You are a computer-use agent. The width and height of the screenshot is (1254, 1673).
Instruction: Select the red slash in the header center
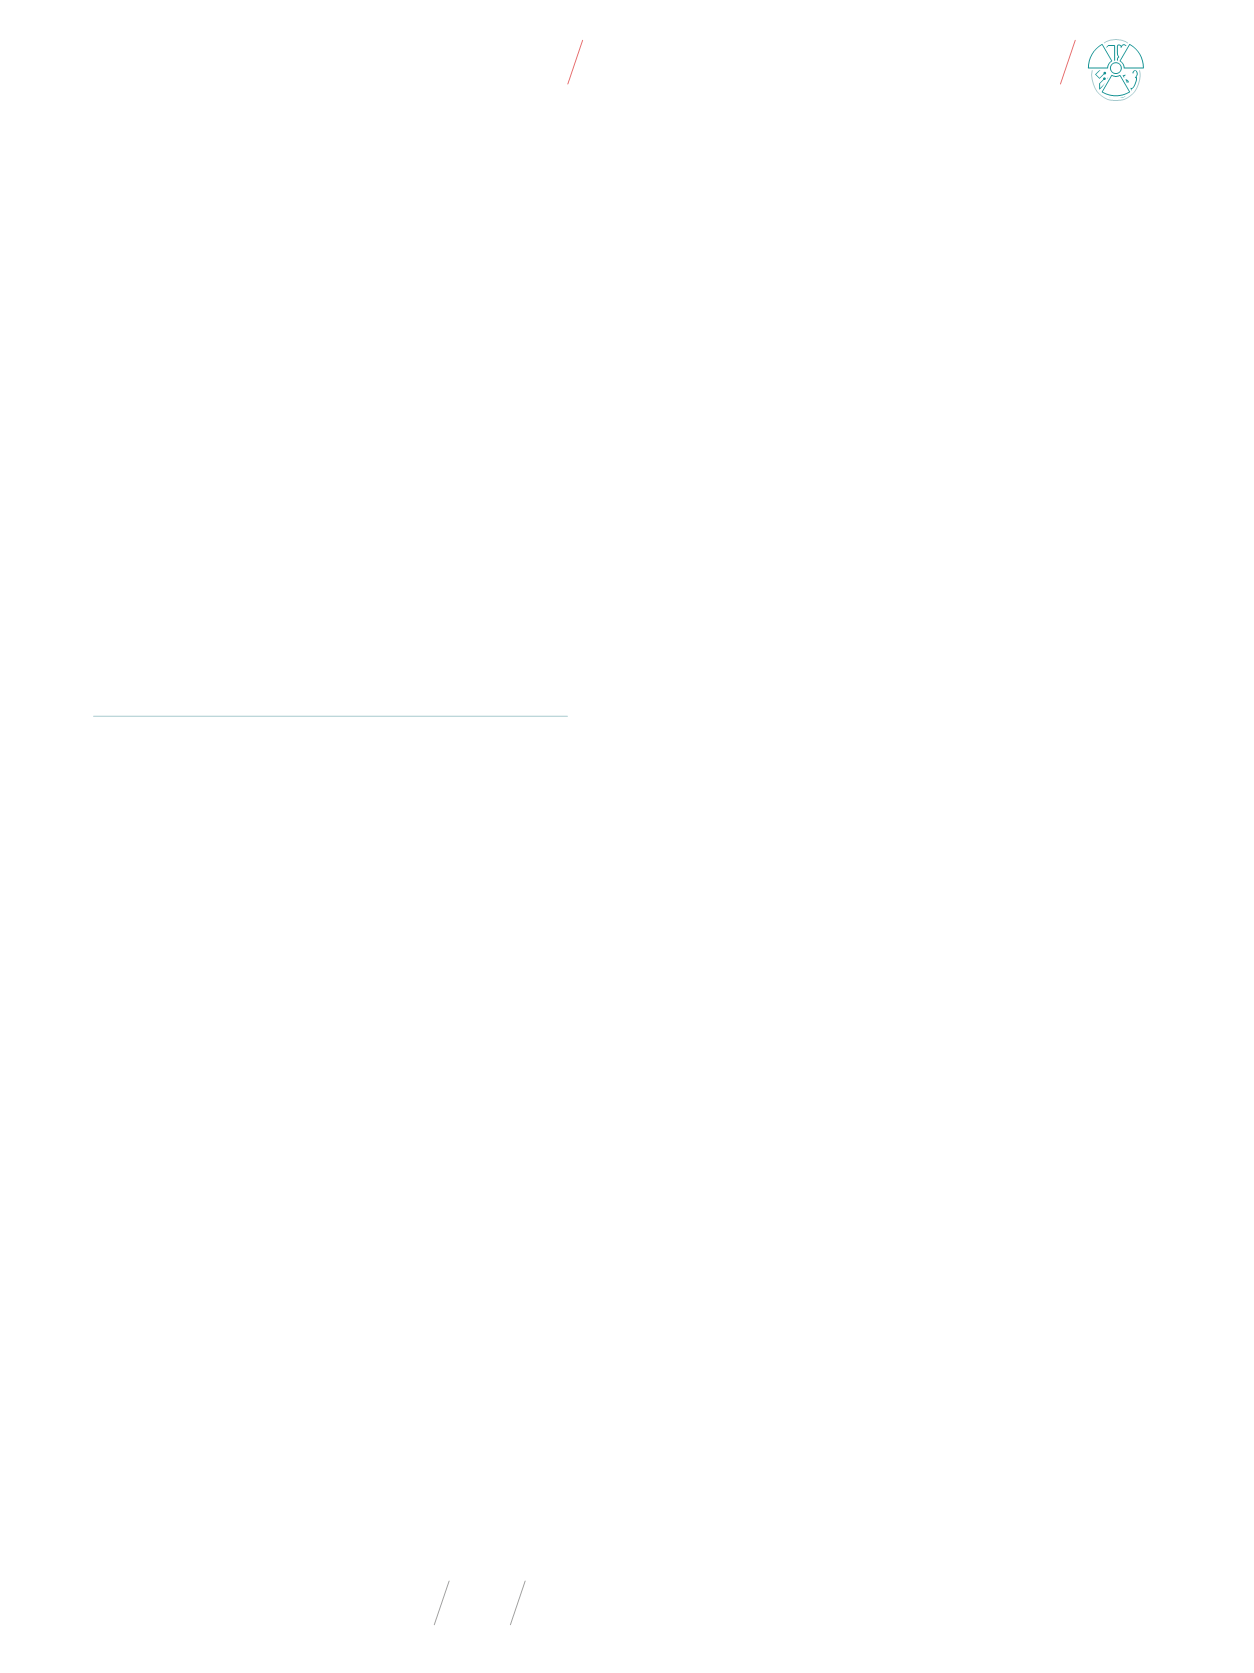coord(575,62)
